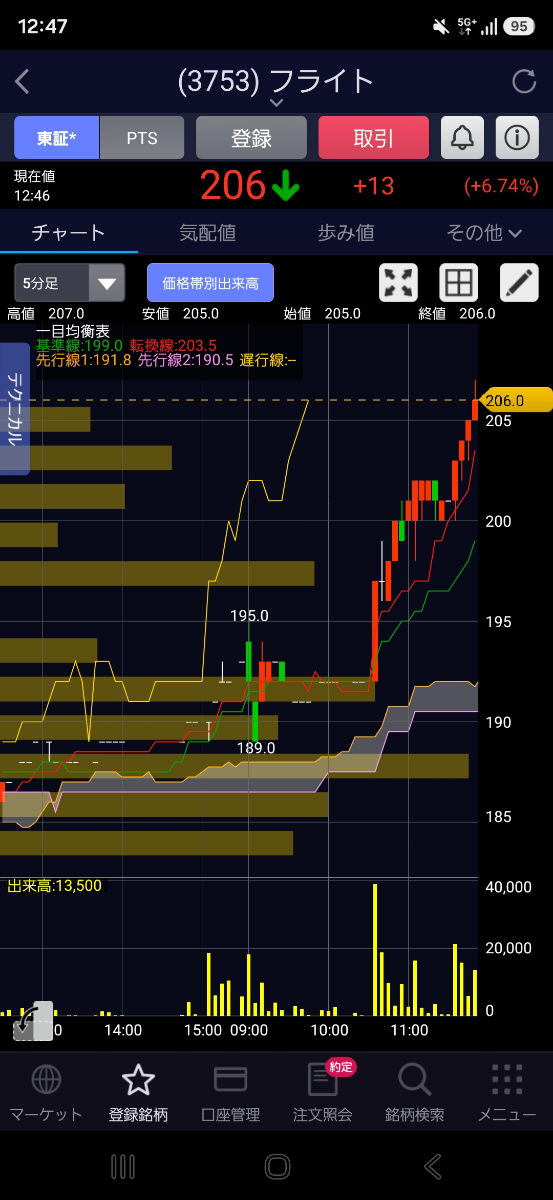Open the 5分足 timeframe dropdown
The image size is (553, 1200).
[69, 283]
